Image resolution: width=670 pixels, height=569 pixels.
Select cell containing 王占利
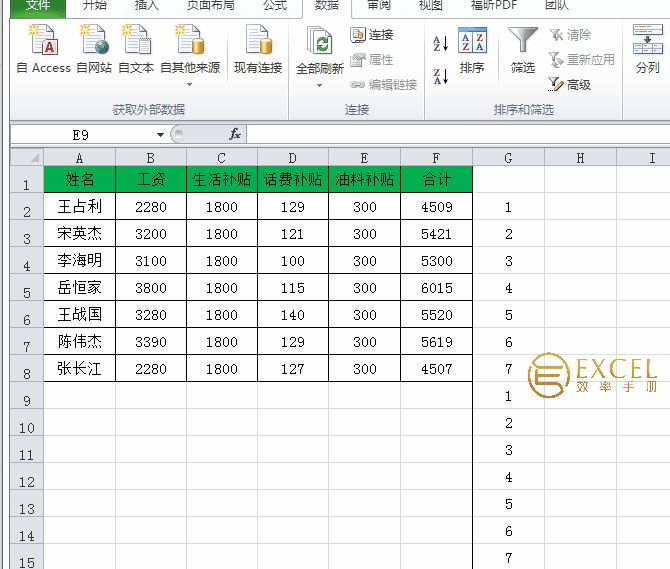tap(79, 207)
